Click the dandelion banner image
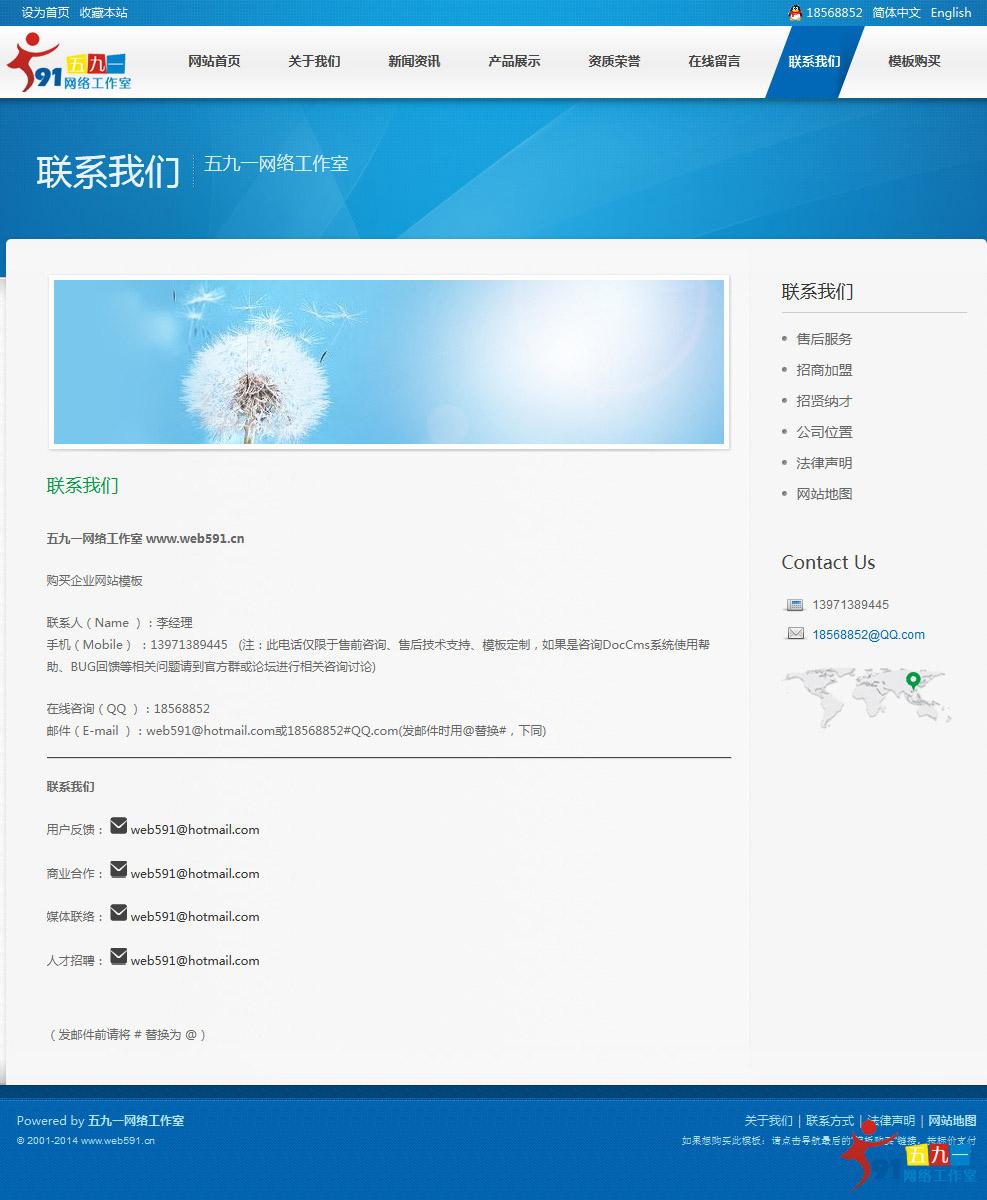This screenshot has height=1200, width=987. click(388, 362)
